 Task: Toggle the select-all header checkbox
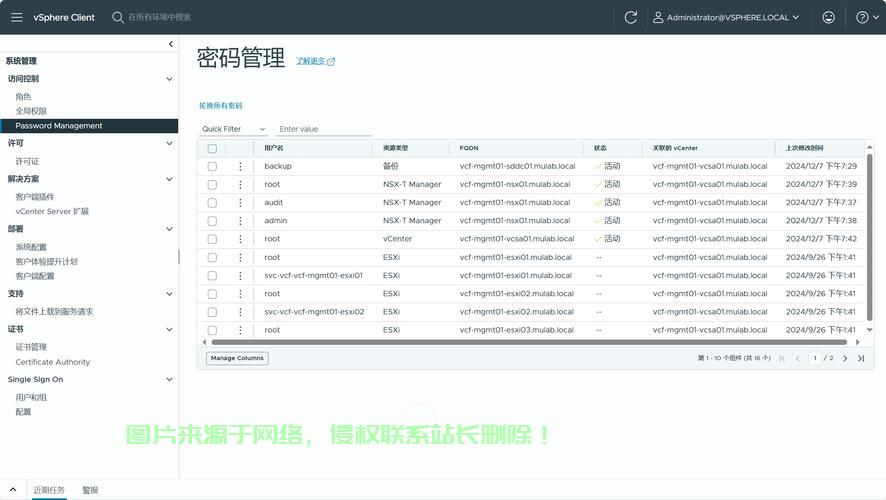coord(212,148)
